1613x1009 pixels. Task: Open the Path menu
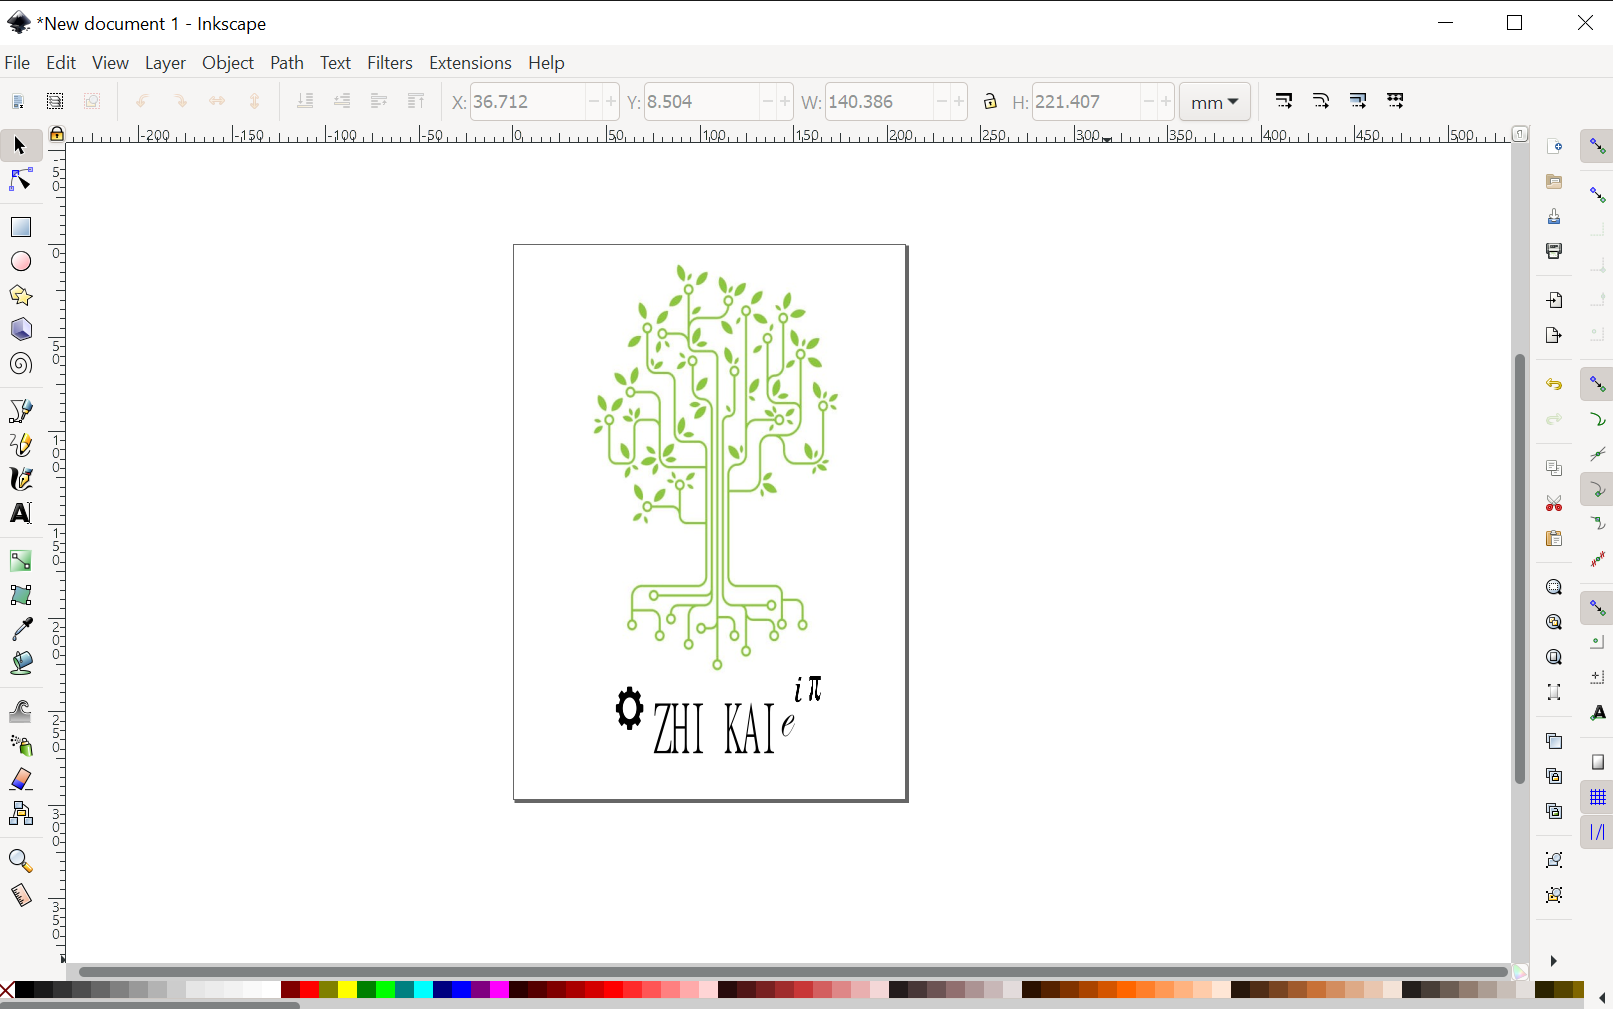pyautogui.click(x=287, y=62)
